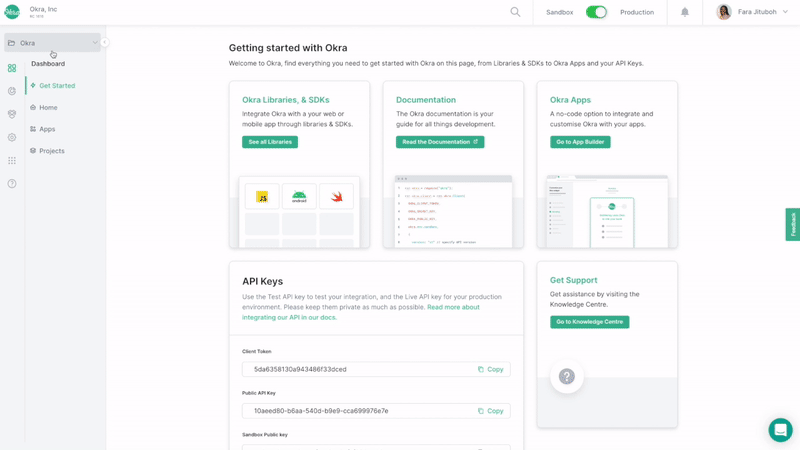Click the Get Support heading

coord(573,280)
